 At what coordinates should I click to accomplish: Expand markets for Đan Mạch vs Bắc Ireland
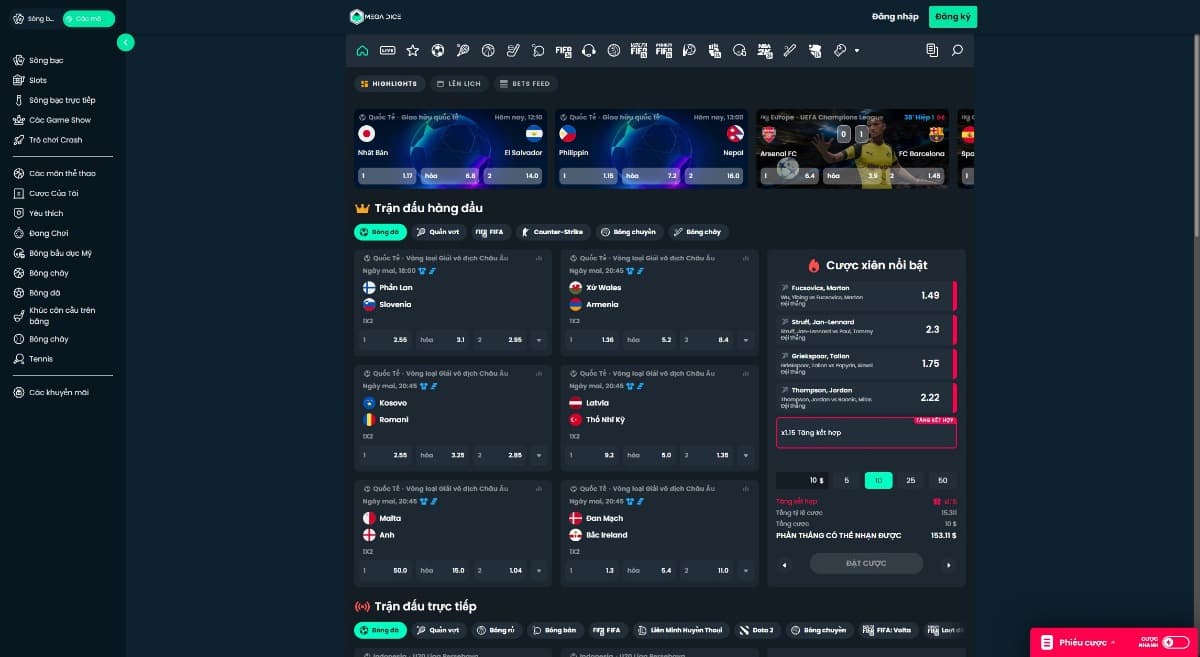coord(746,570)
